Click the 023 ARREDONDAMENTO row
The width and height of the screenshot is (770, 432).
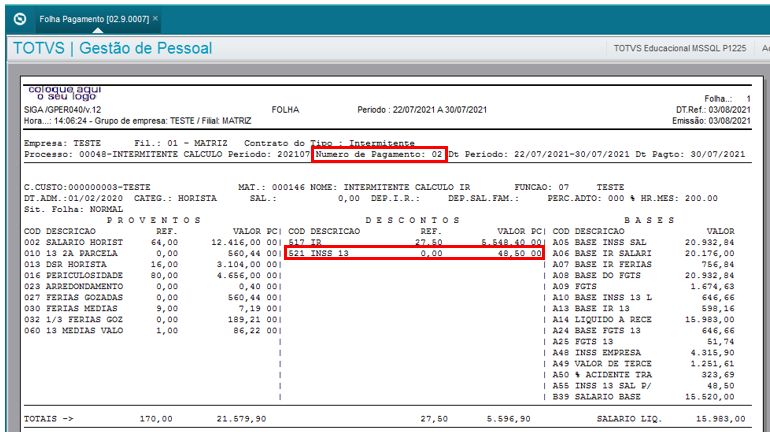pyautogui.click(x=152, y=286)
